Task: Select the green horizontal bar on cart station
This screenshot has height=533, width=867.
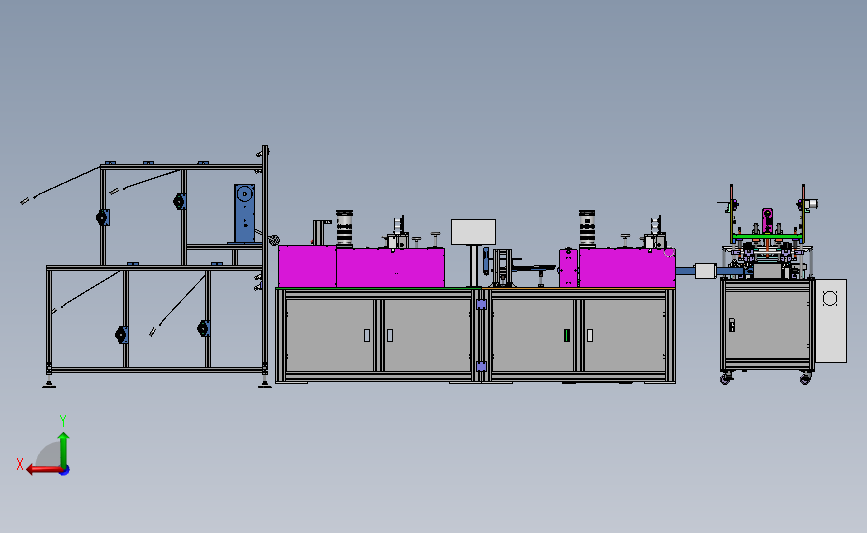Action: click(767, 237)
